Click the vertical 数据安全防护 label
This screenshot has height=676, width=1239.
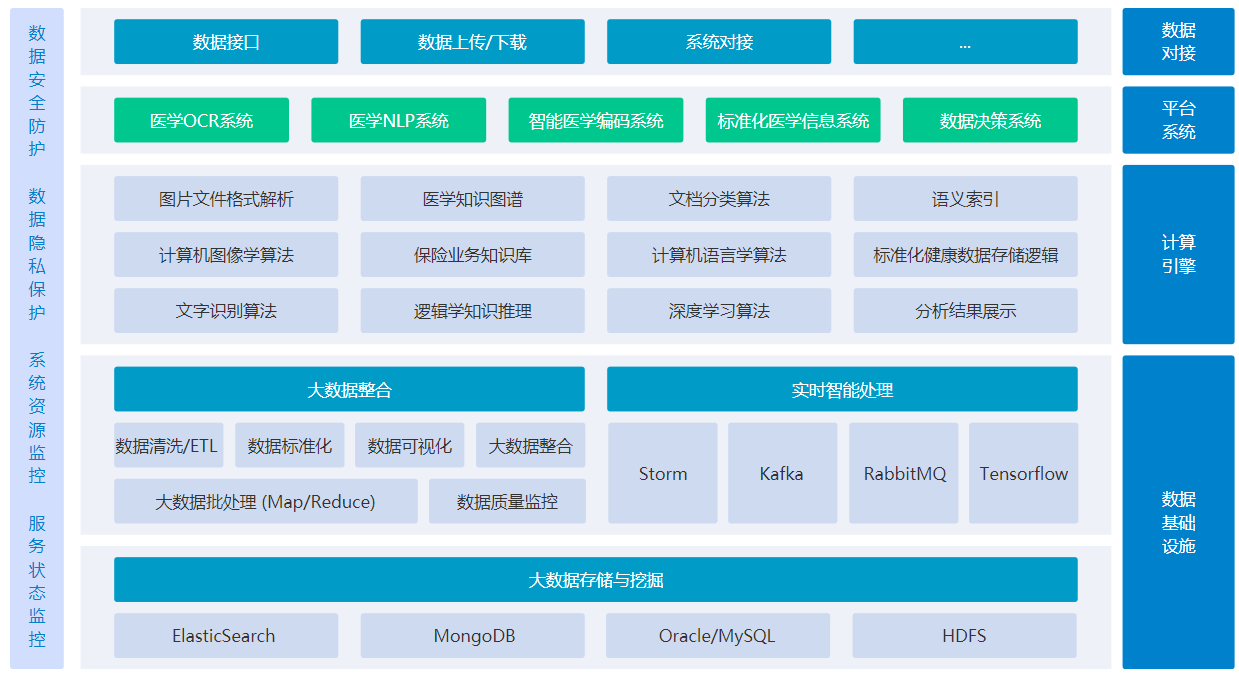click(37, 91)
